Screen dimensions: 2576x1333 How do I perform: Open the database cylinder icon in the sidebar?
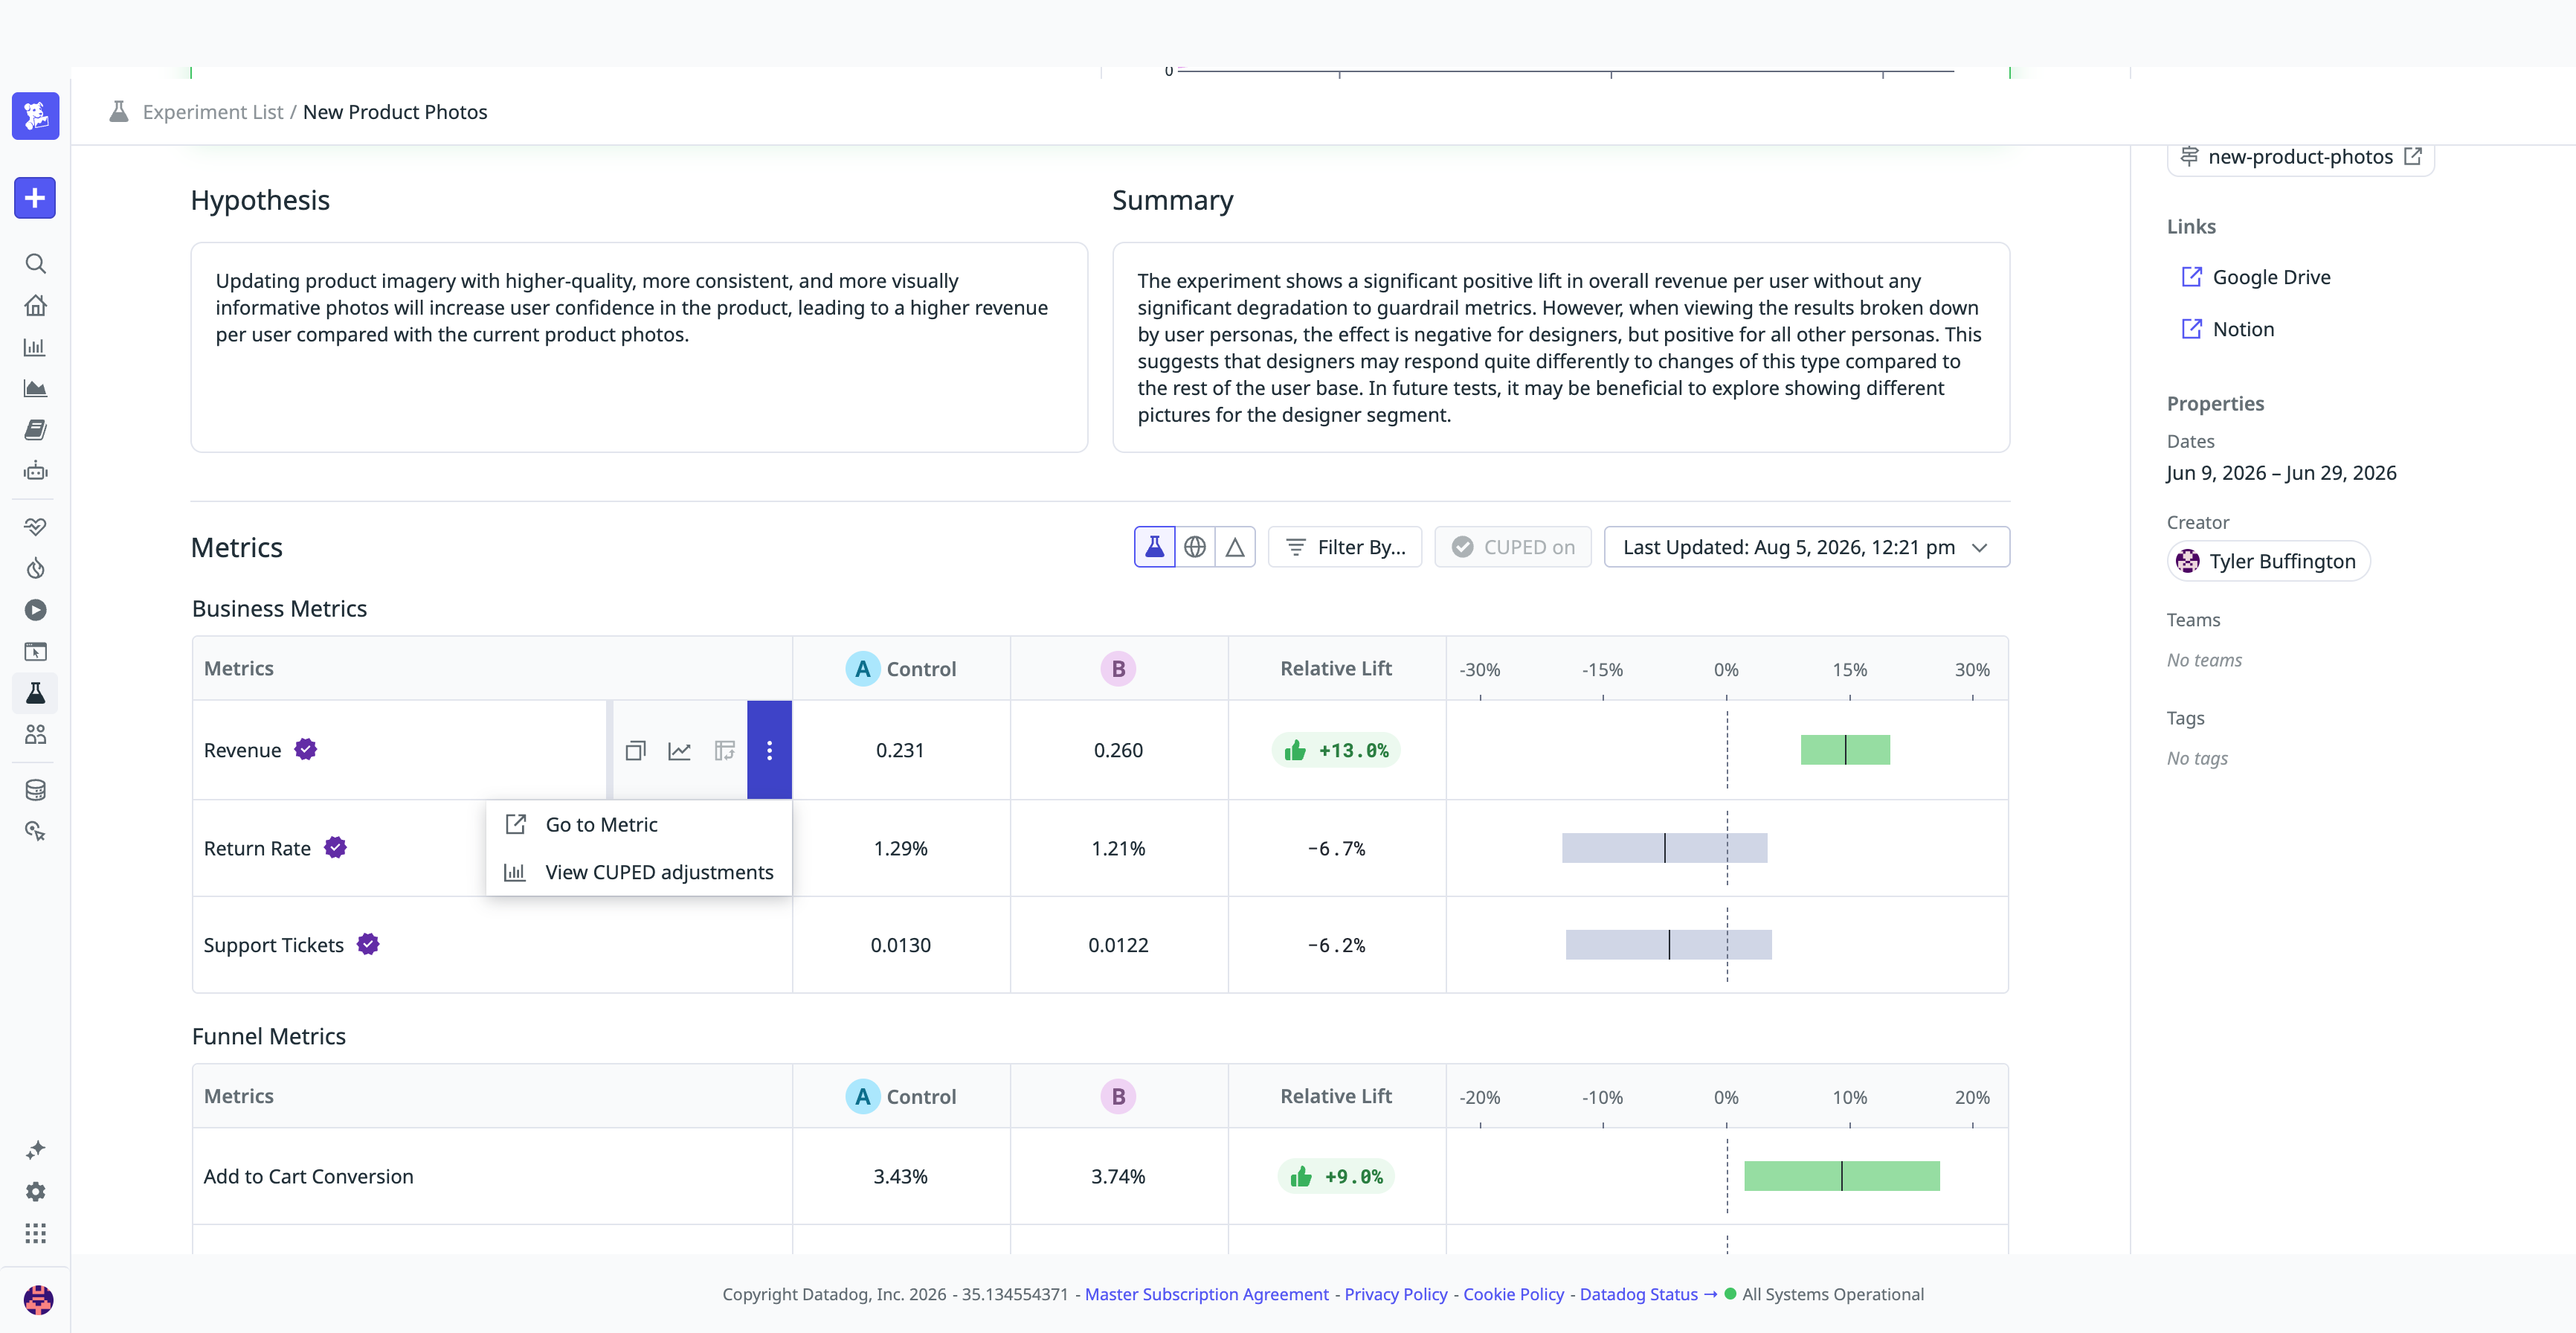(35, 790)
